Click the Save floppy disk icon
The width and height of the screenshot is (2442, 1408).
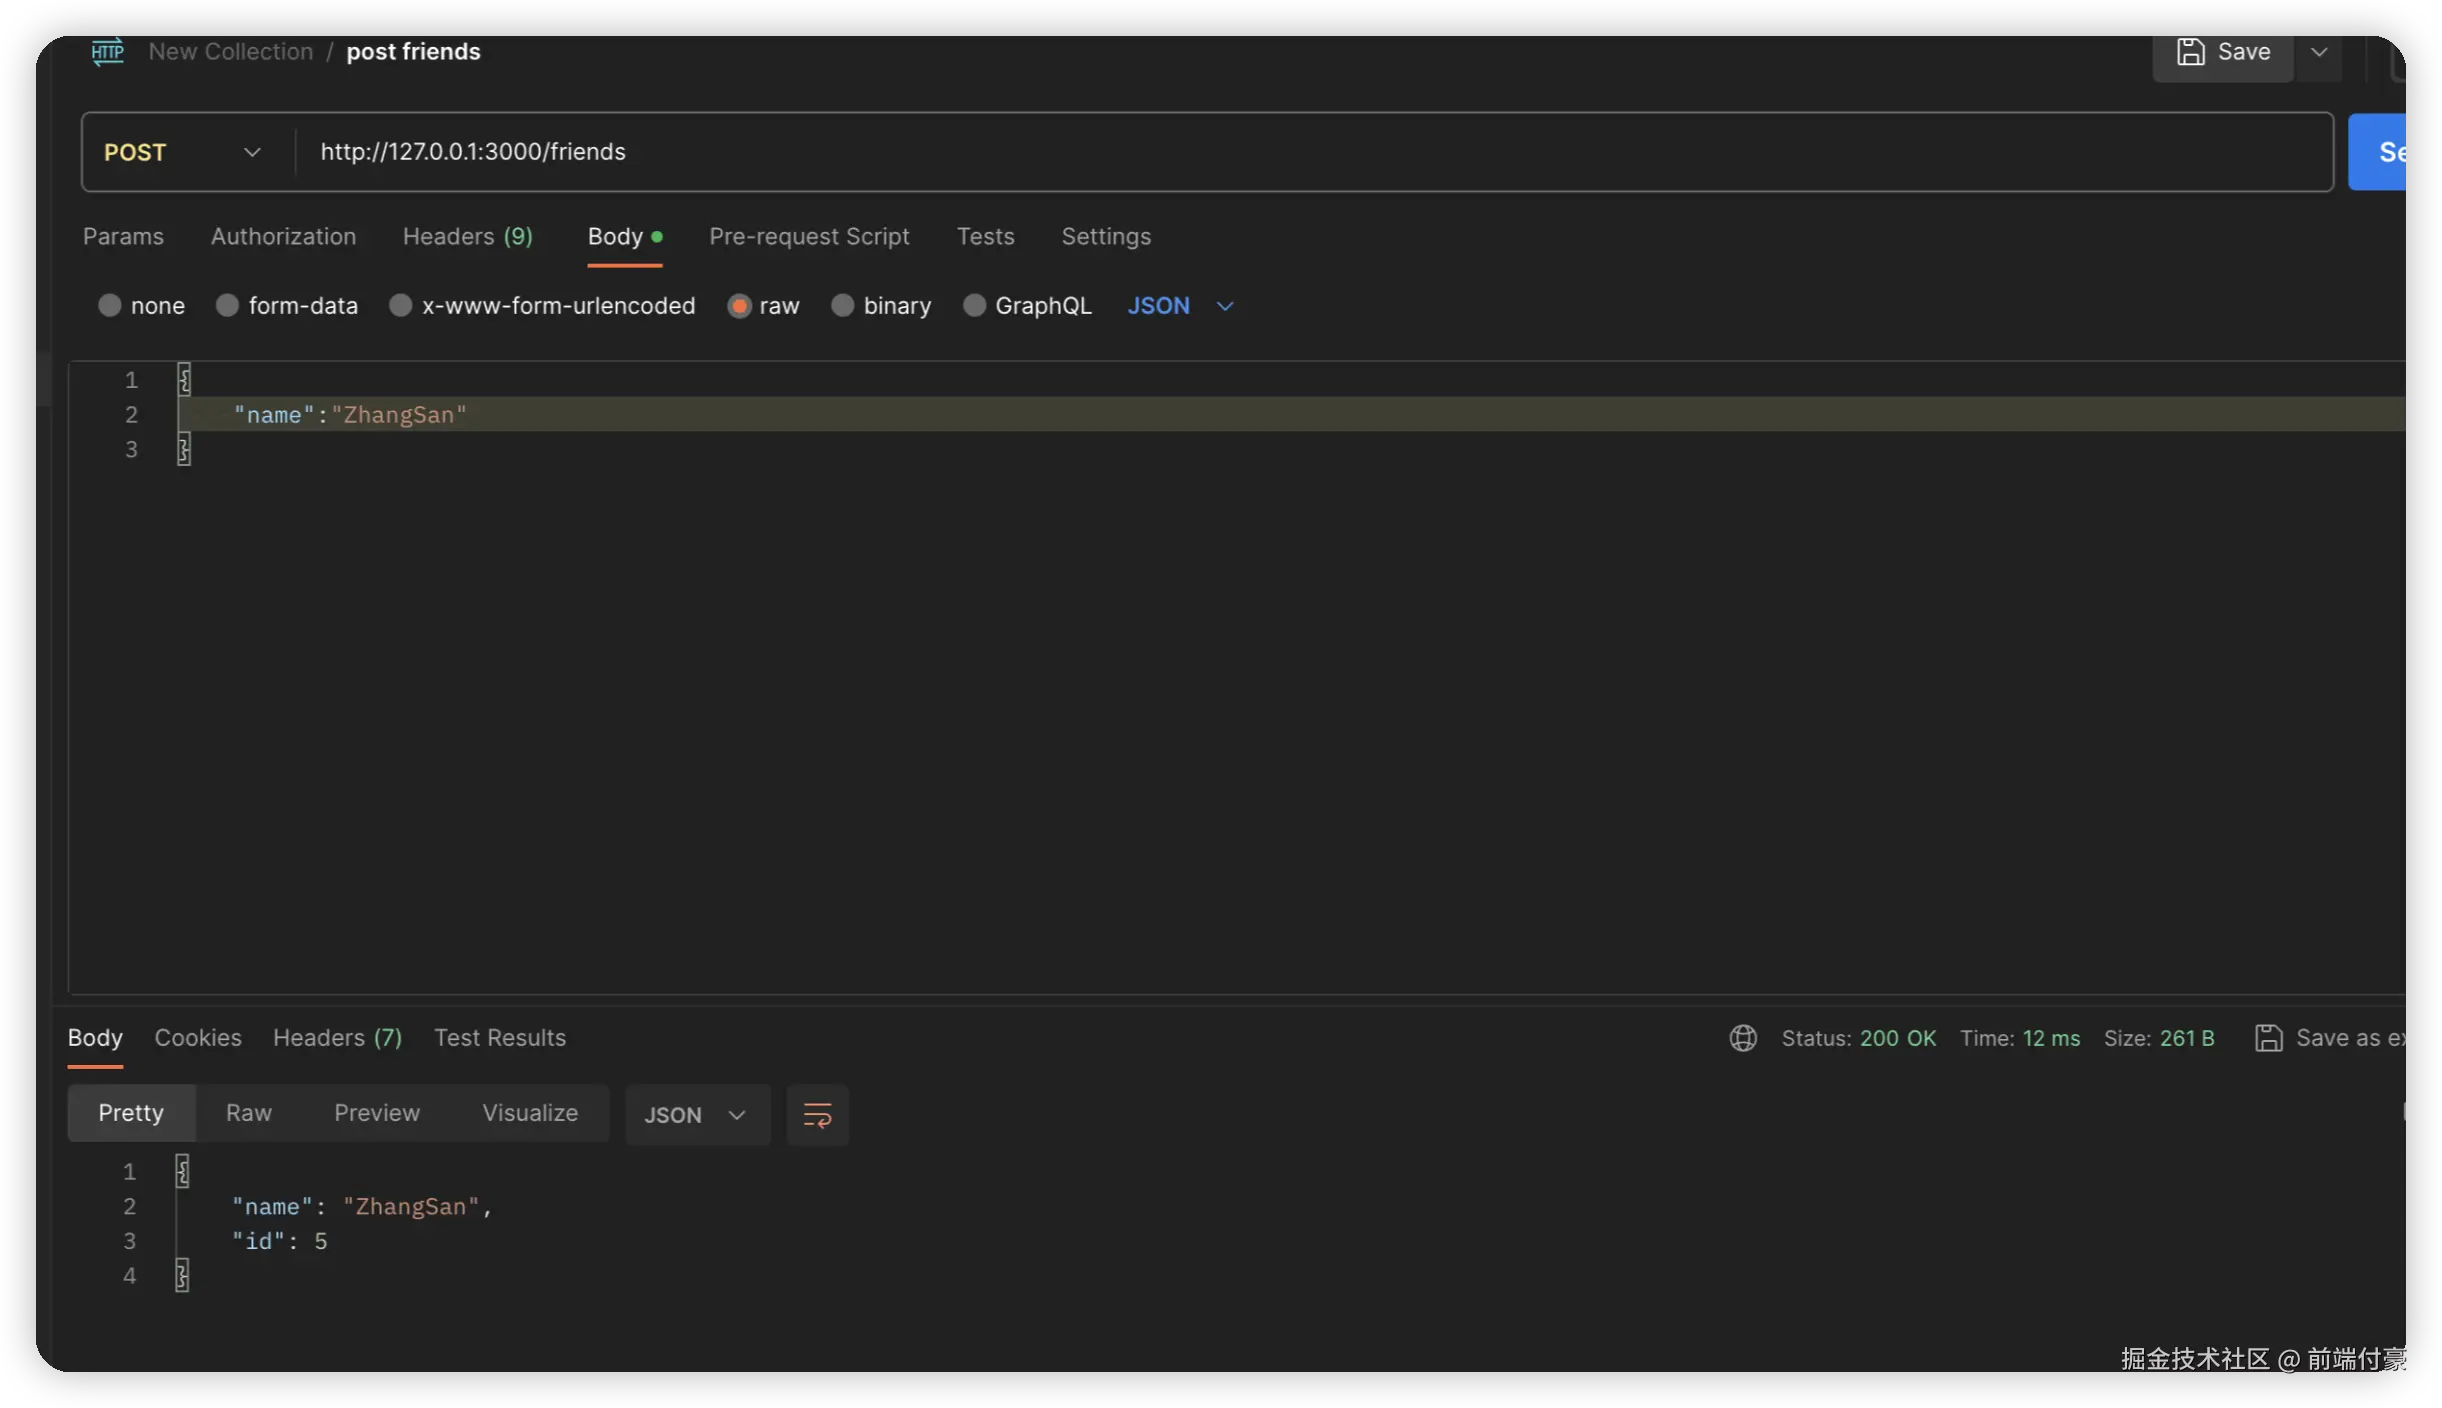pos(2190,52)
